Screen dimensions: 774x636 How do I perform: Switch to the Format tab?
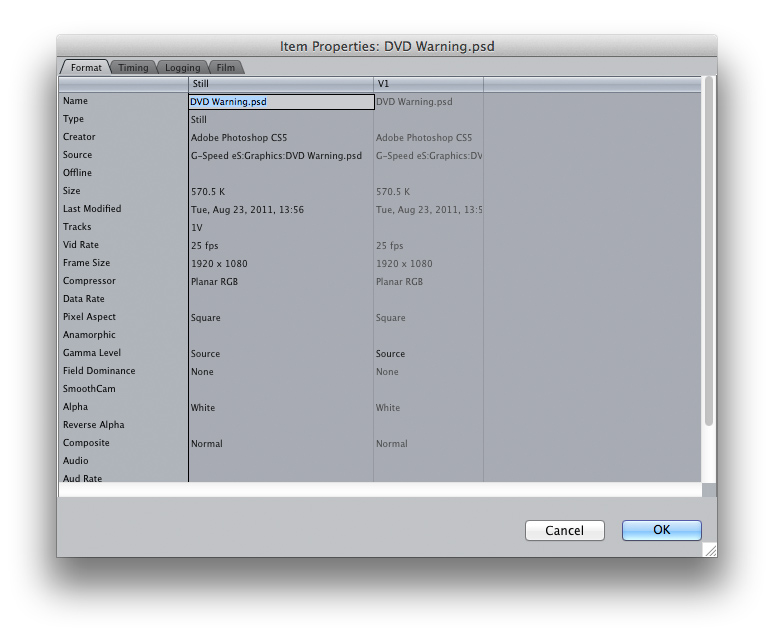[x=86, y=68]
